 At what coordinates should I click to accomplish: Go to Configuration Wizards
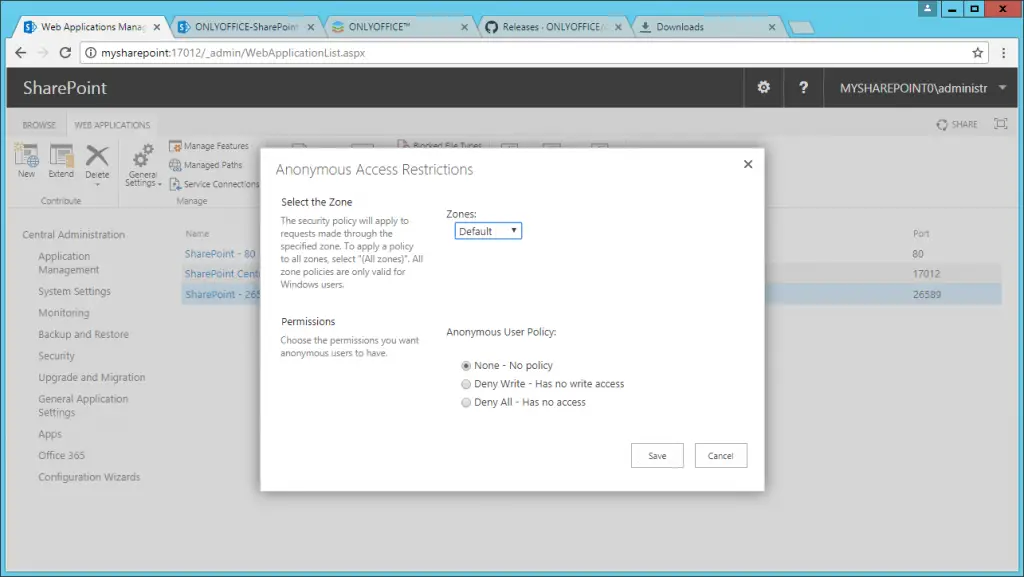point(89,477)
